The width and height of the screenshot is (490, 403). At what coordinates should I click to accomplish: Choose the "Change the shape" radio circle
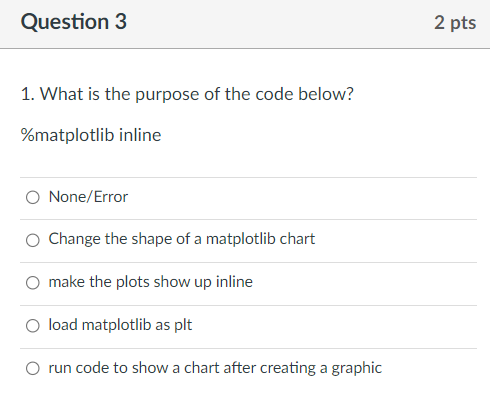pyautogui.click(x=33, y=240)
